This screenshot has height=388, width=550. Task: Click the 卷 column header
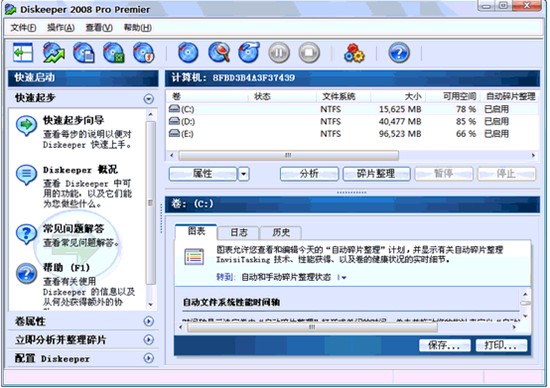tap(208, 96)
